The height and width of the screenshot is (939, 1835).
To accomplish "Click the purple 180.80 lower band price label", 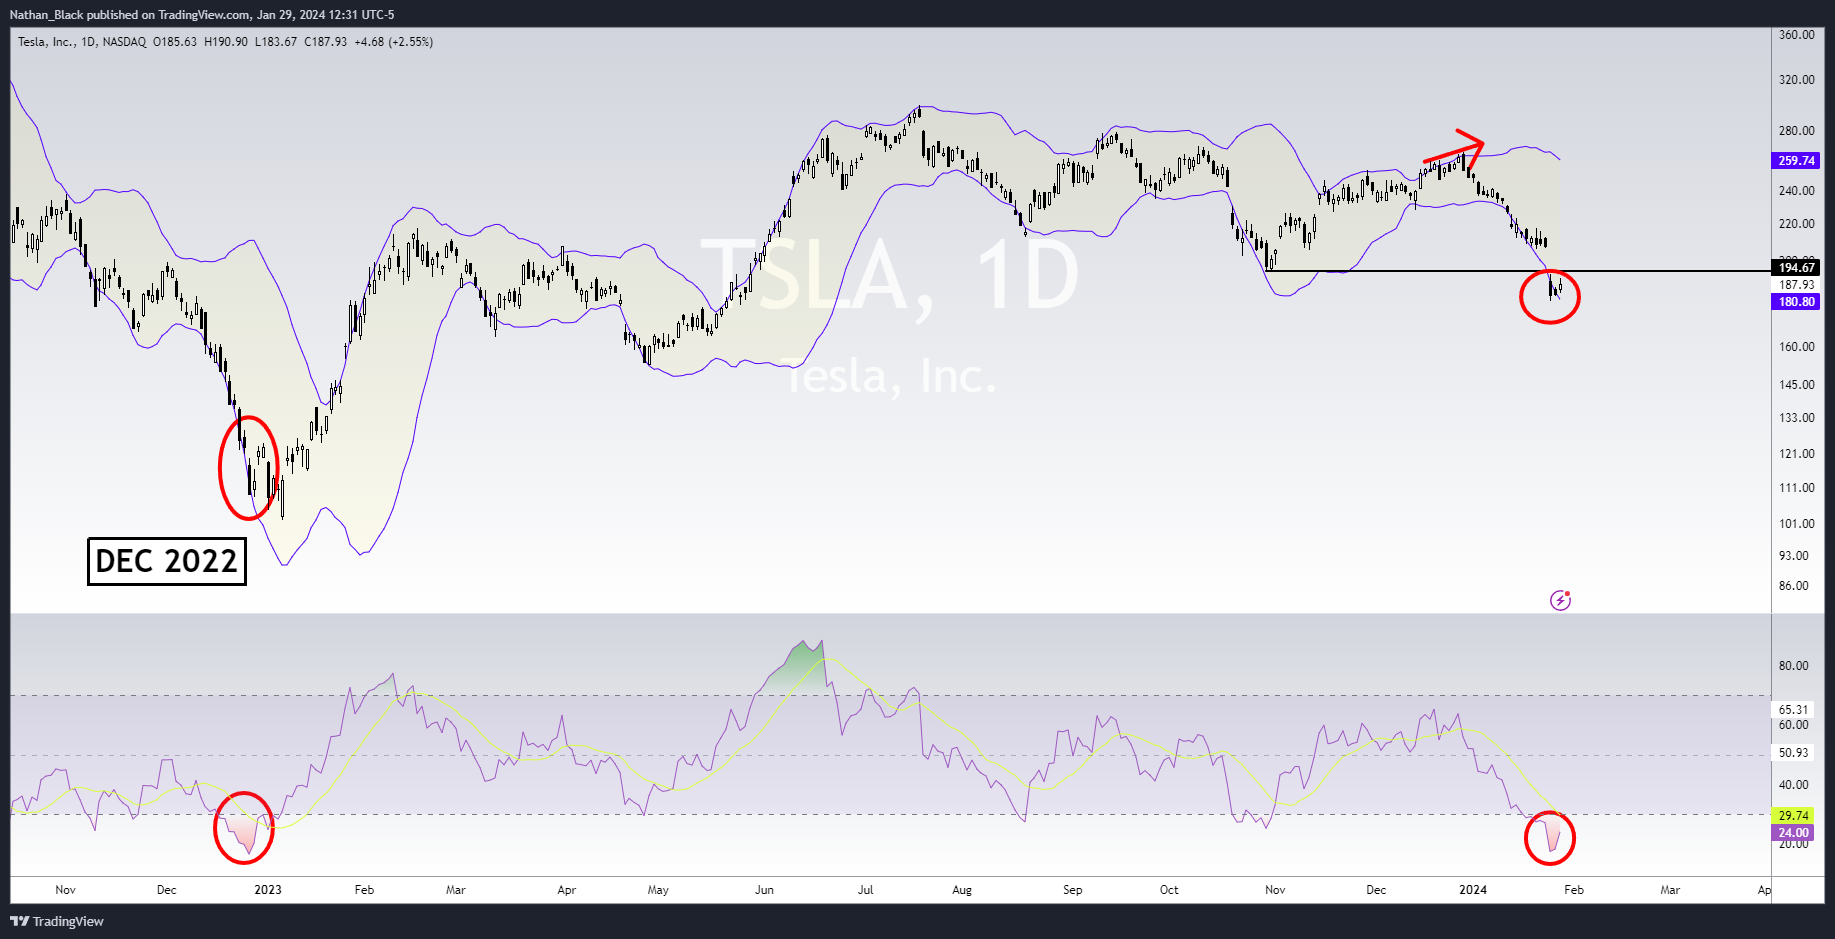I will (1796, 302).
